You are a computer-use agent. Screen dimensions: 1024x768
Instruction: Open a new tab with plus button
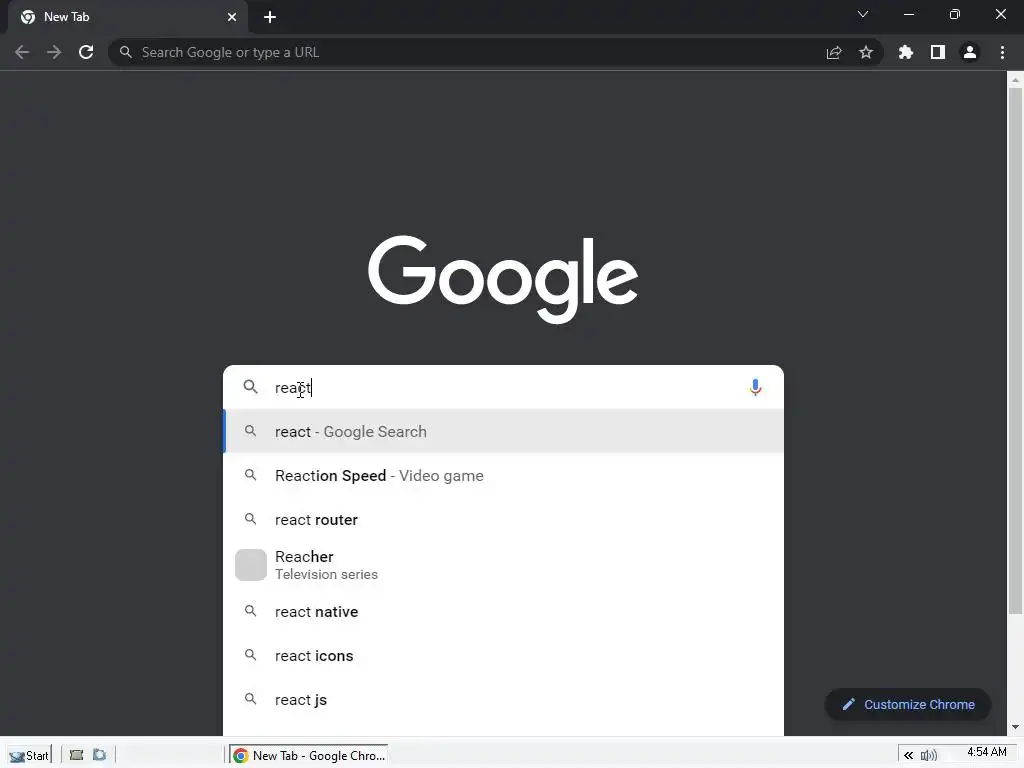[270, 18]
